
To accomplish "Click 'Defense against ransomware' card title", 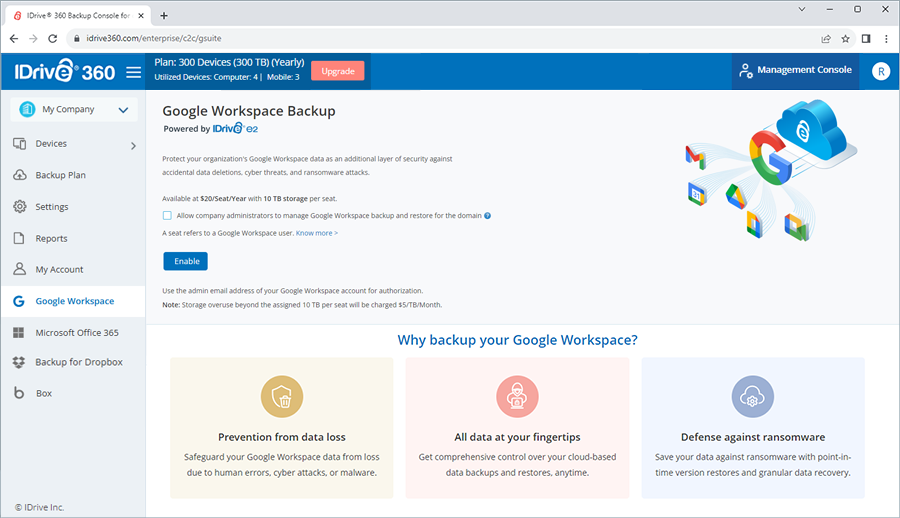I will (752, 437).
